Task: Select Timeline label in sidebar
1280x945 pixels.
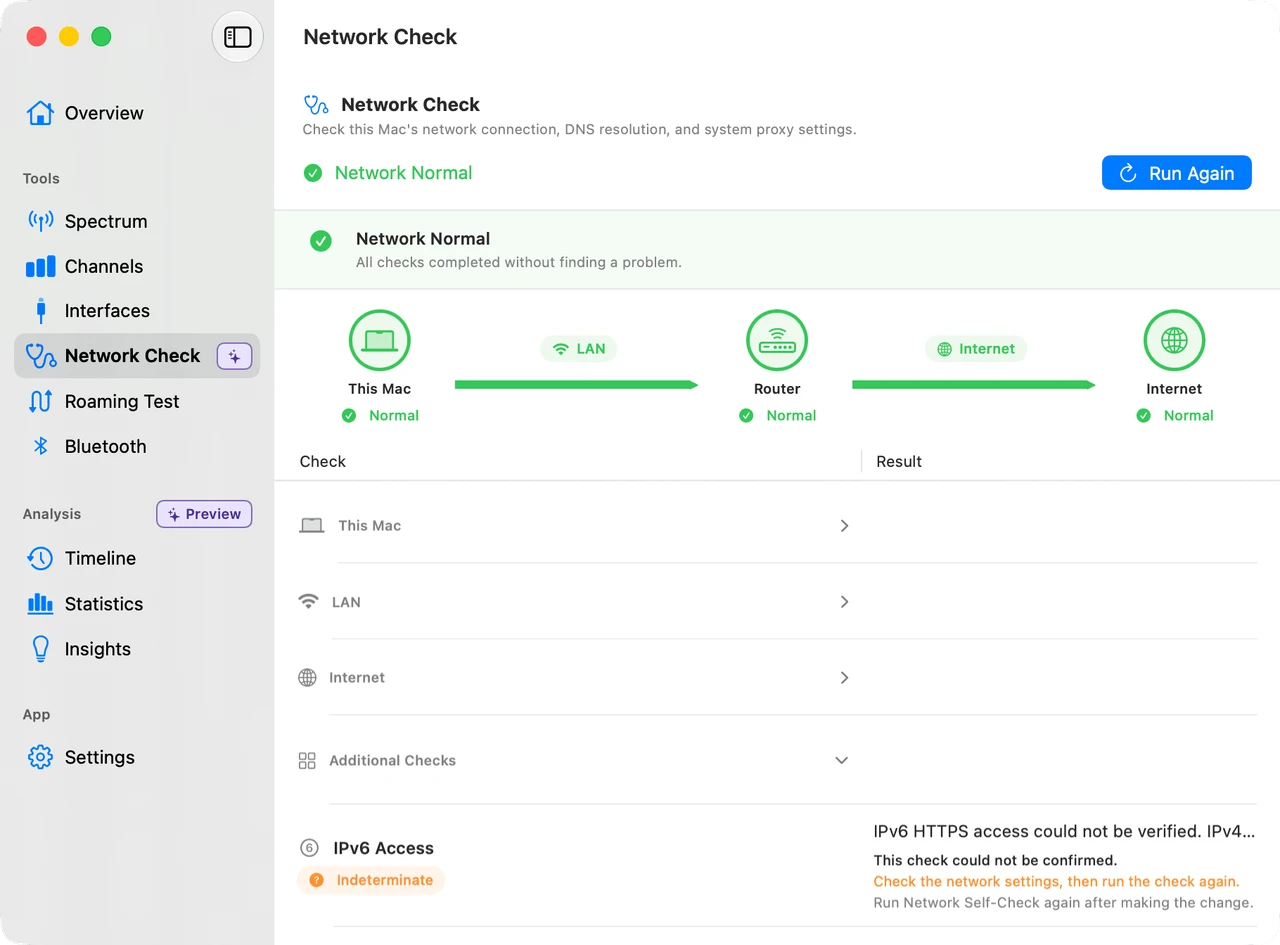Action: pyautogui.click(x=100, y=558)
